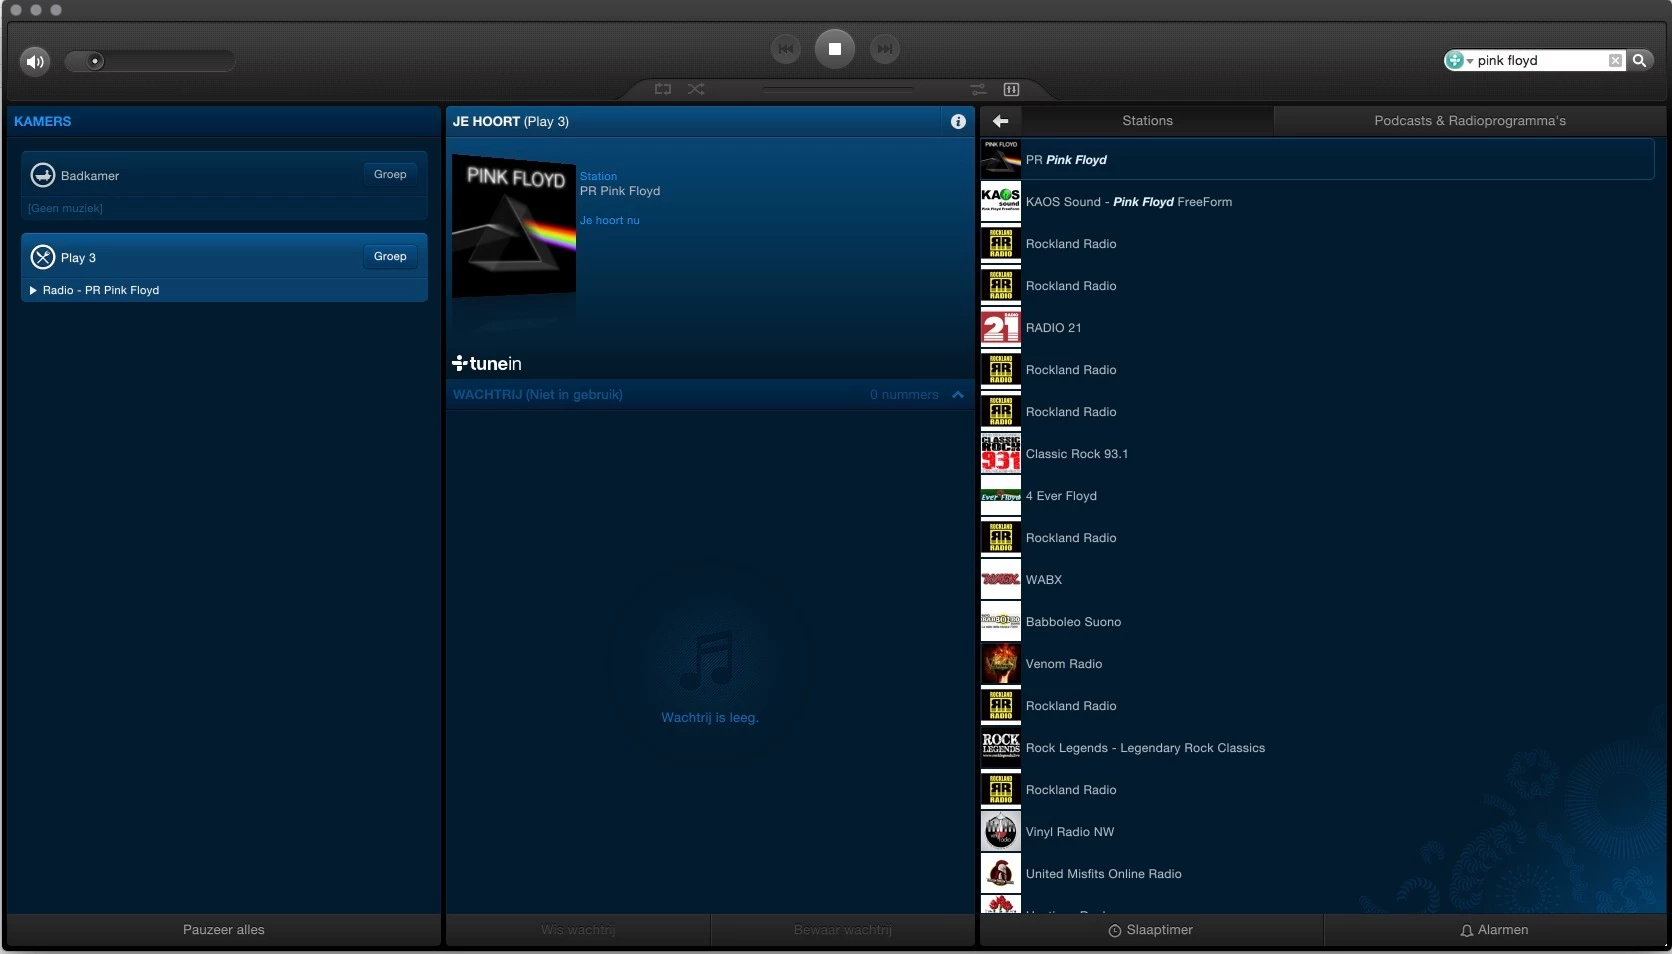Switch to Podcasts & Radioprogramma's tab
The height and width of the screenshot is (954, 1672).
pos(1470,121)
